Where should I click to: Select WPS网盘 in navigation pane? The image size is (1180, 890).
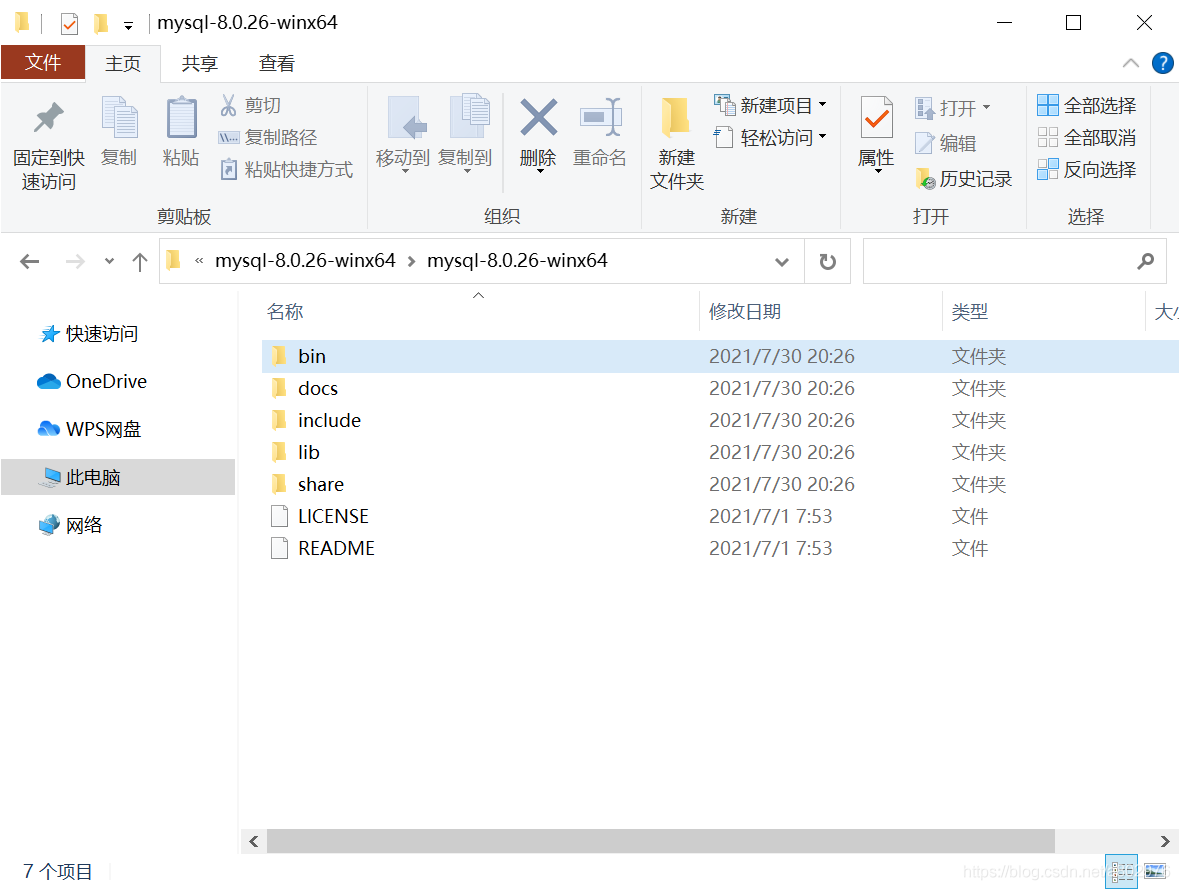coord(89,430)
